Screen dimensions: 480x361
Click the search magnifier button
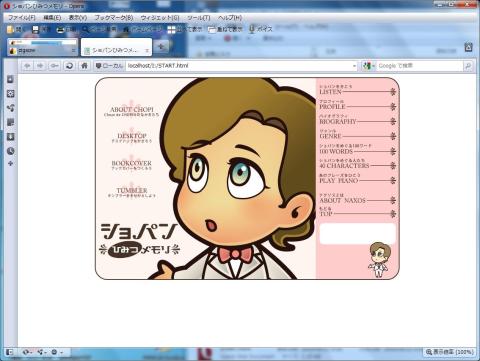(468, 66)
